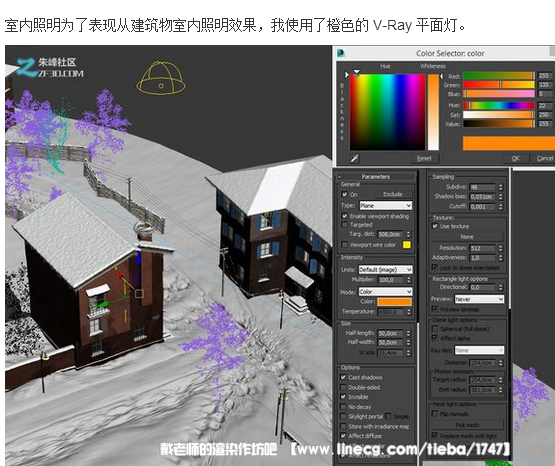Viewport: 555px width, 466px height.
Task: Click the None texture map button
Action: click(x=467, y=237)
